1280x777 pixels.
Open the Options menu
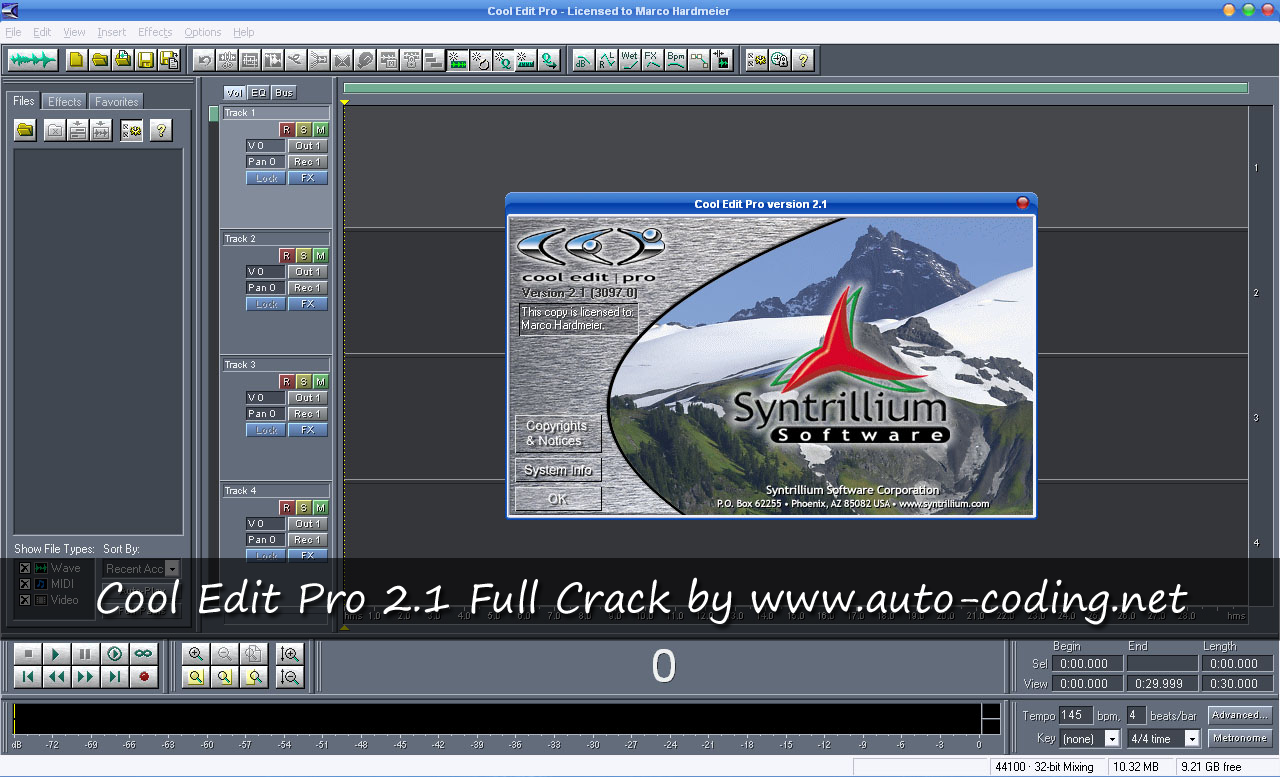(203, 32)
